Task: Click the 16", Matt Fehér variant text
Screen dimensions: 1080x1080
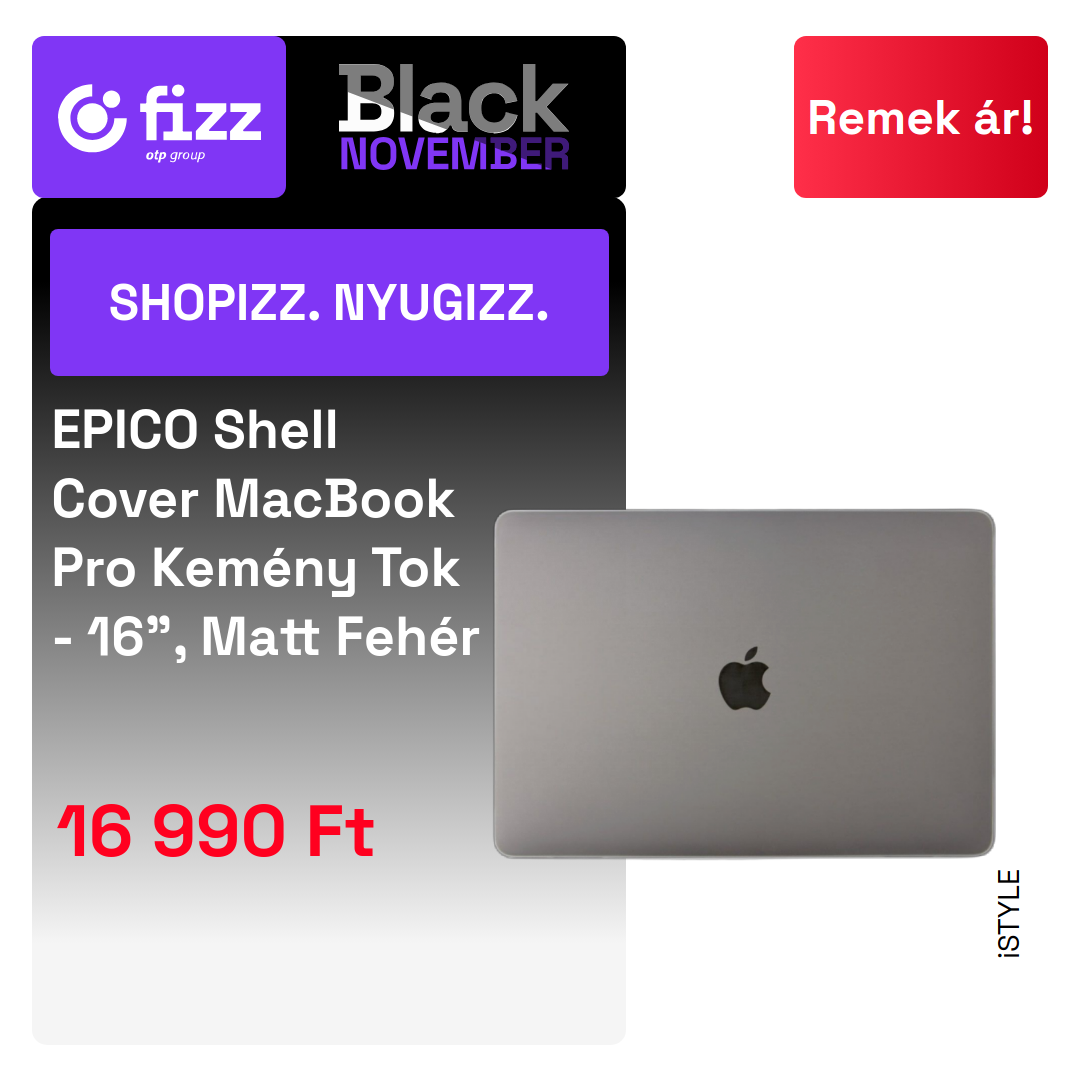Action: point(283,637)
